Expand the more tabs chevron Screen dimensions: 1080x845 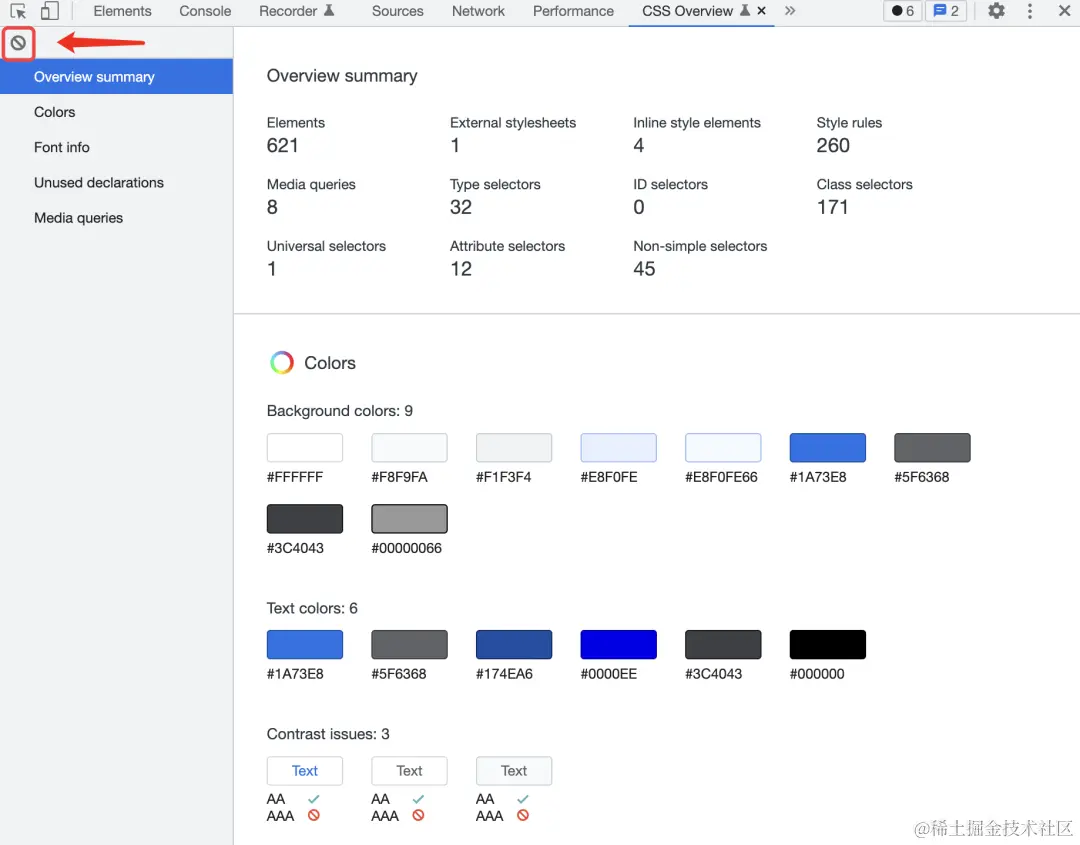(x=790, y=11)
